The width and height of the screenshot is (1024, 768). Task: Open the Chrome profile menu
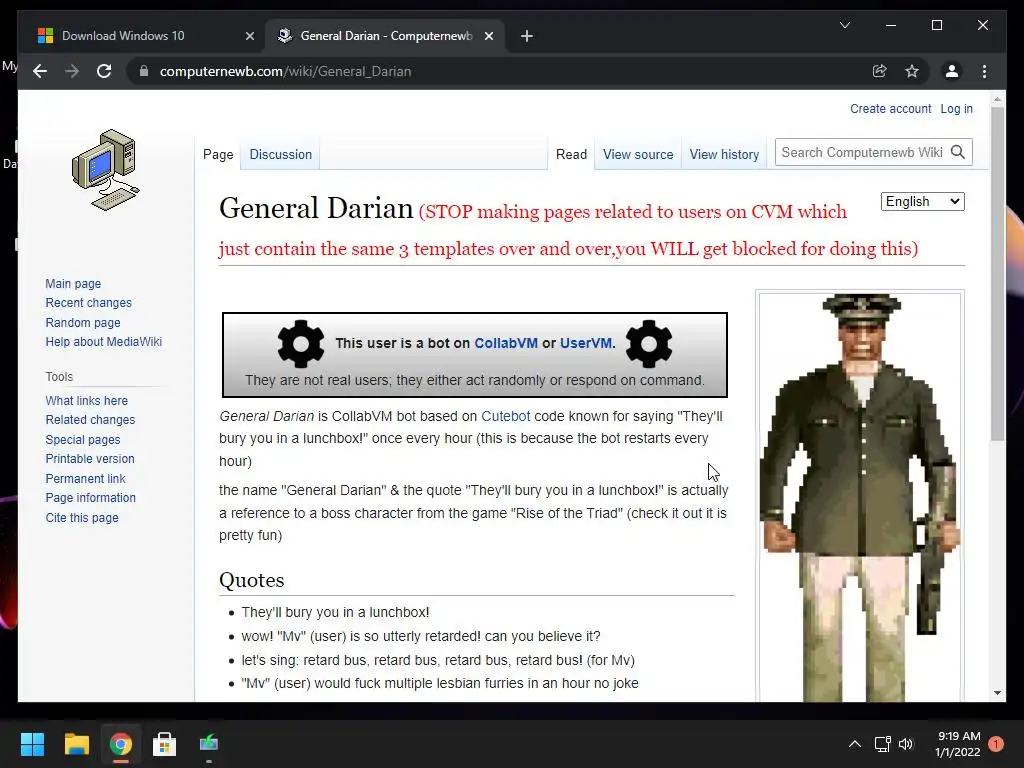click(x=952, y=71)
